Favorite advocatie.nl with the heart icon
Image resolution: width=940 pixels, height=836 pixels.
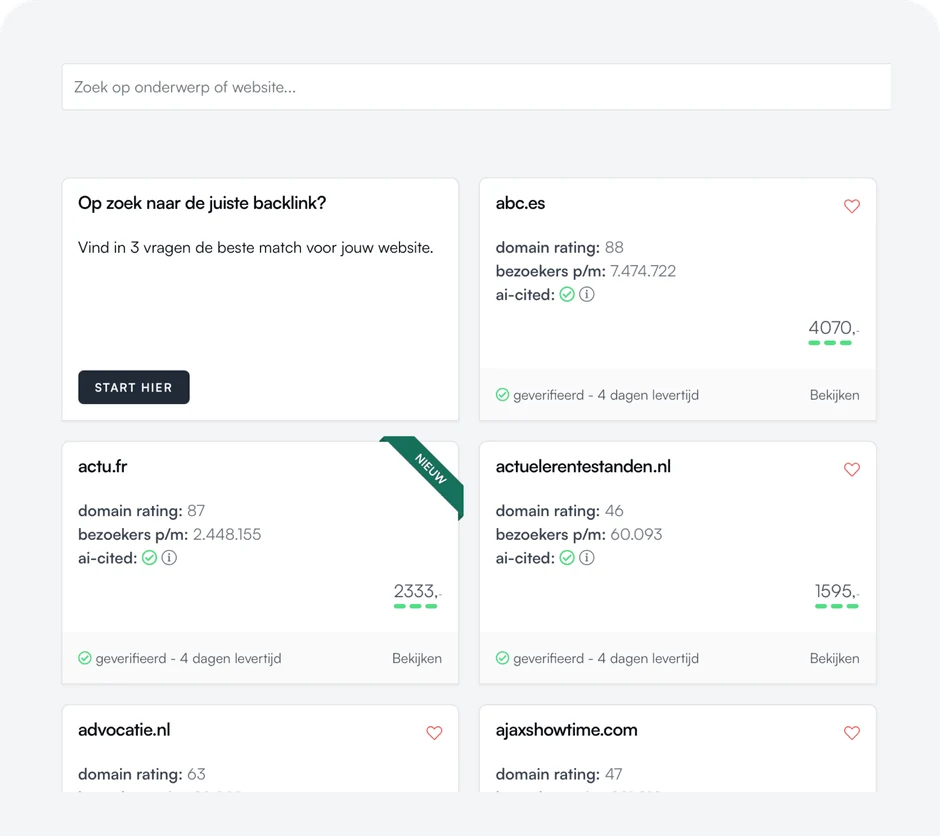coord(434,732)
